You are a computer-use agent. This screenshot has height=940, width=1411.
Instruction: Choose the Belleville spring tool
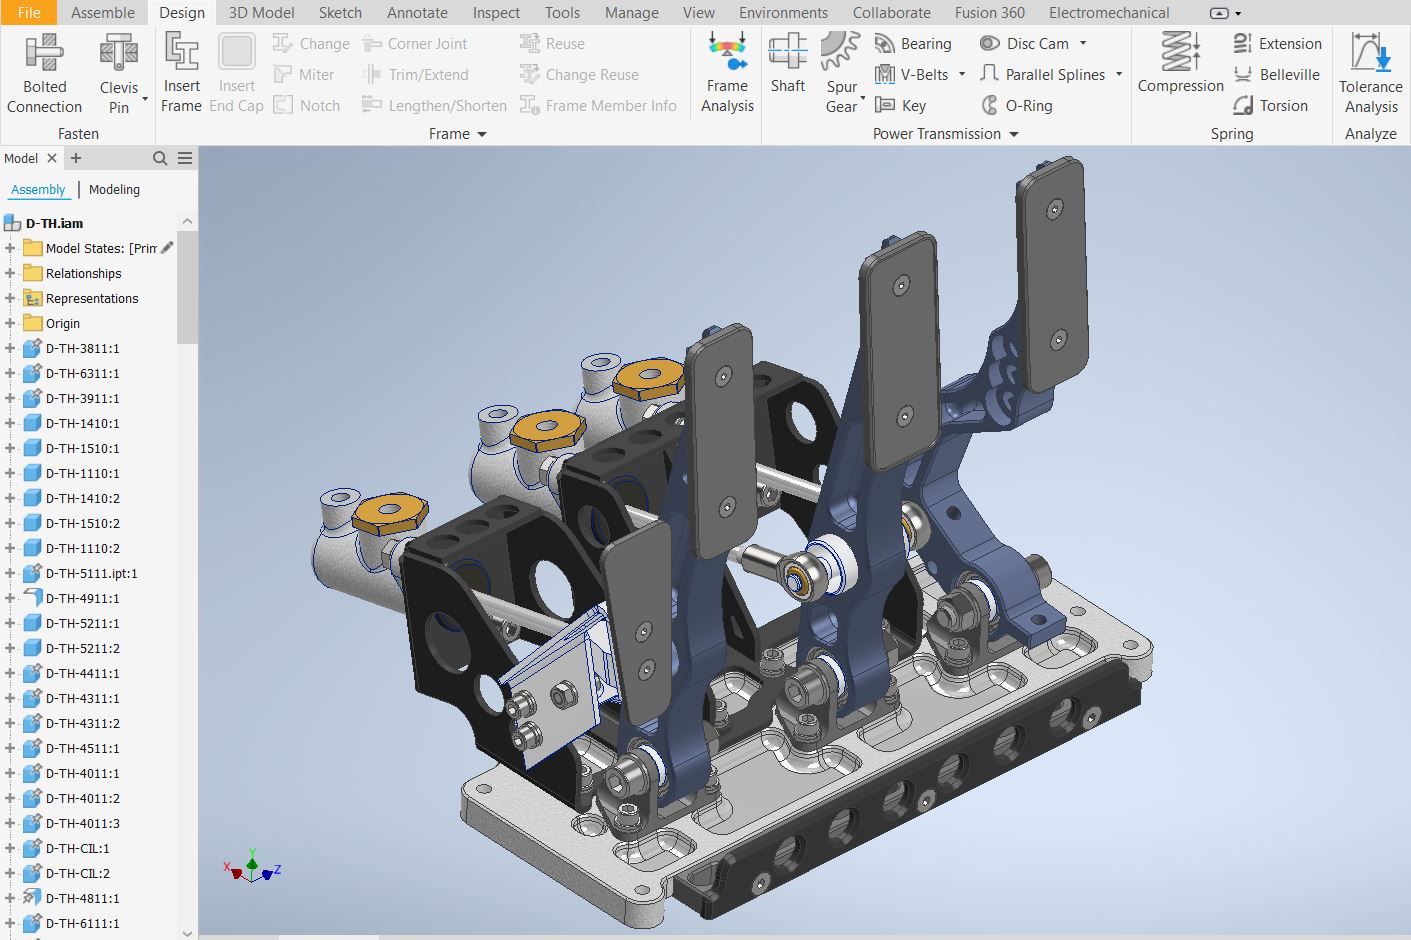pos(1276,75)
